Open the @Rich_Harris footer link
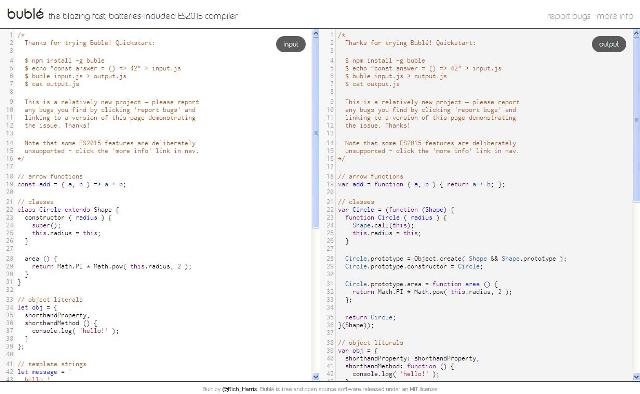The image size is (640, 394). (x=240, y=389)
